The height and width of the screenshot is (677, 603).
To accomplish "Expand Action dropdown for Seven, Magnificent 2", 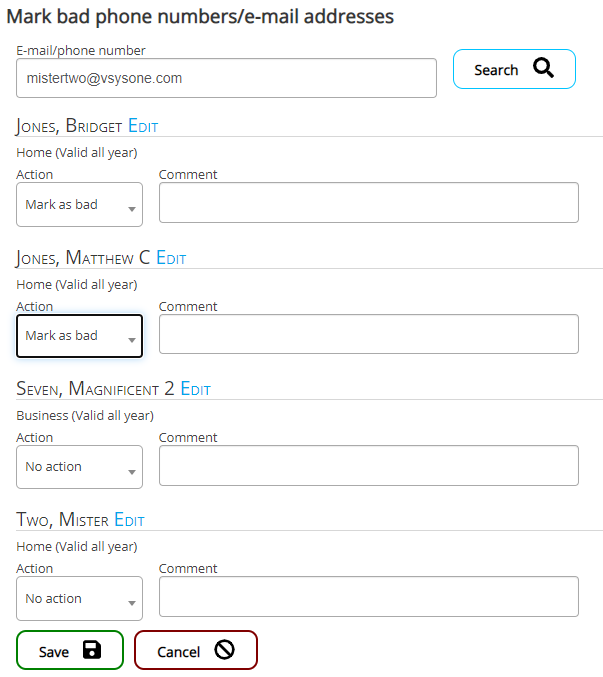I will tap(79, 467).
